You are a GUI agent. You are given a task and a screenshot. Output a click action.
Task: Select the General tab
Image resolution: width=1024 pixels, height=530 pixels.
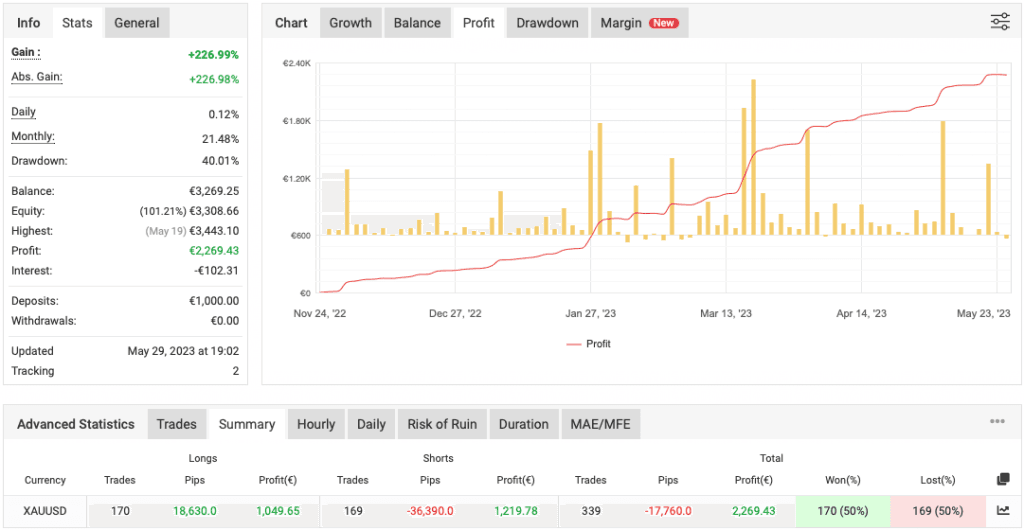tap(137, 23)
